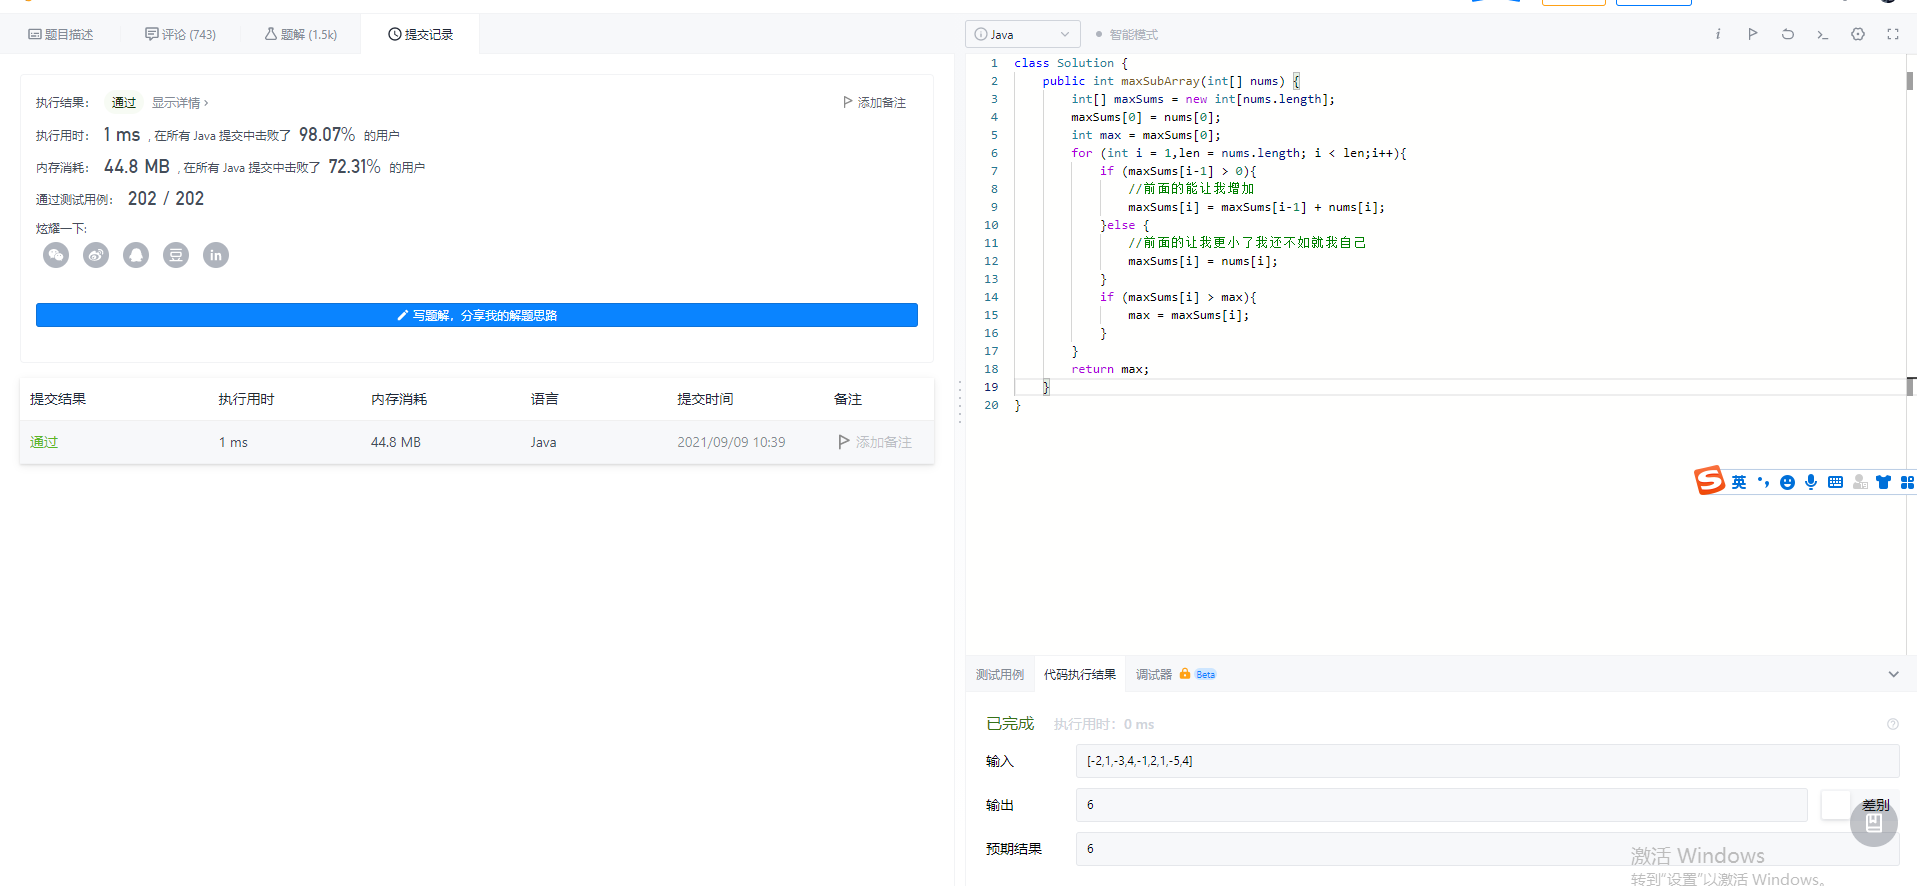Open the Sogou soft keyboard
Viewport: 1917px width, 886px height.
click(1835, 482)
